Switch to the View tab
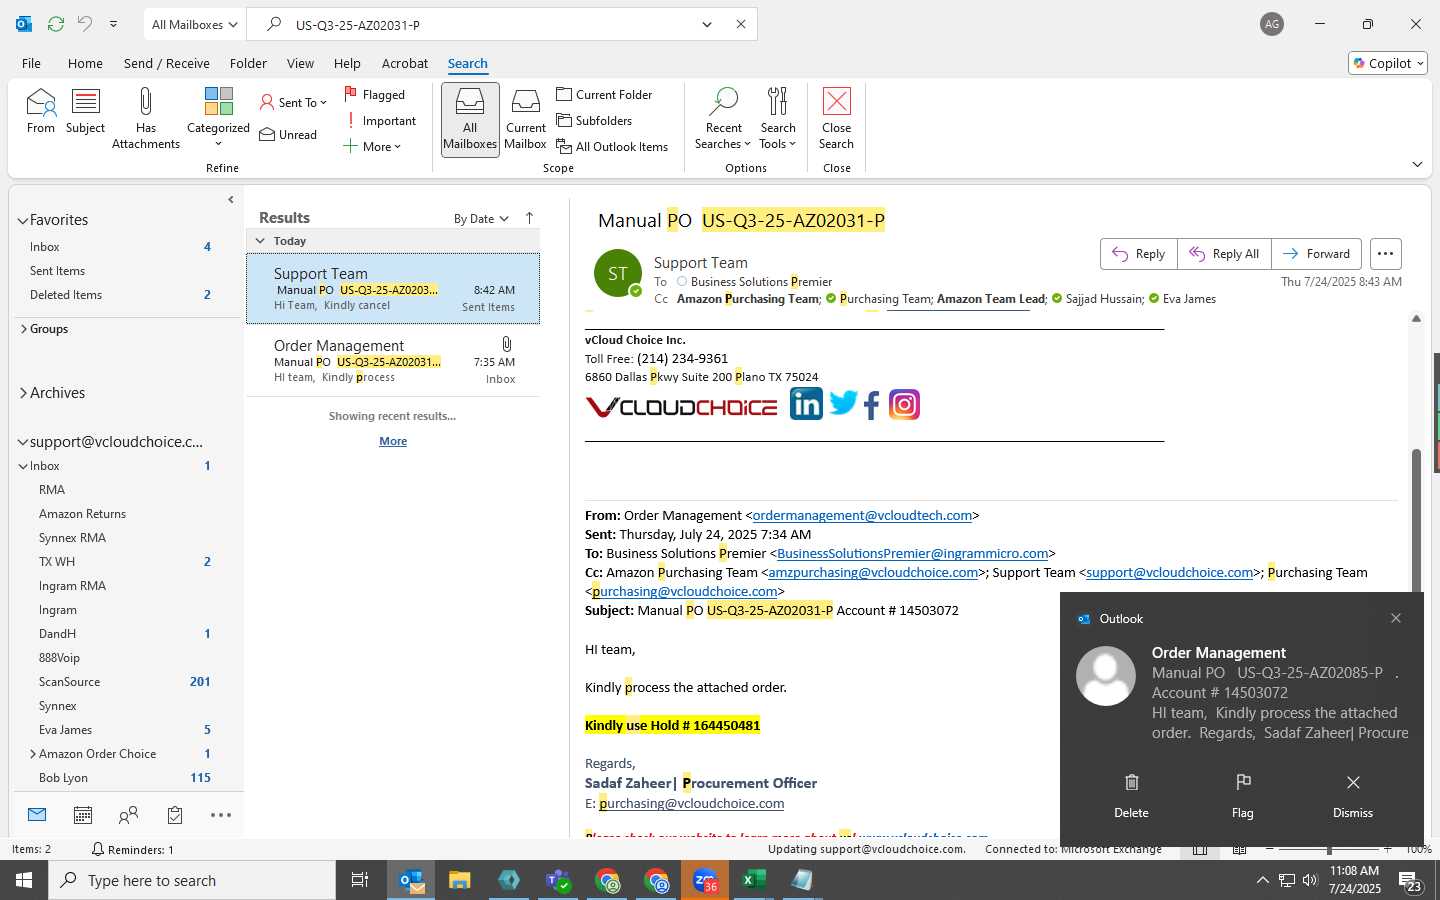 pos(300,63)
